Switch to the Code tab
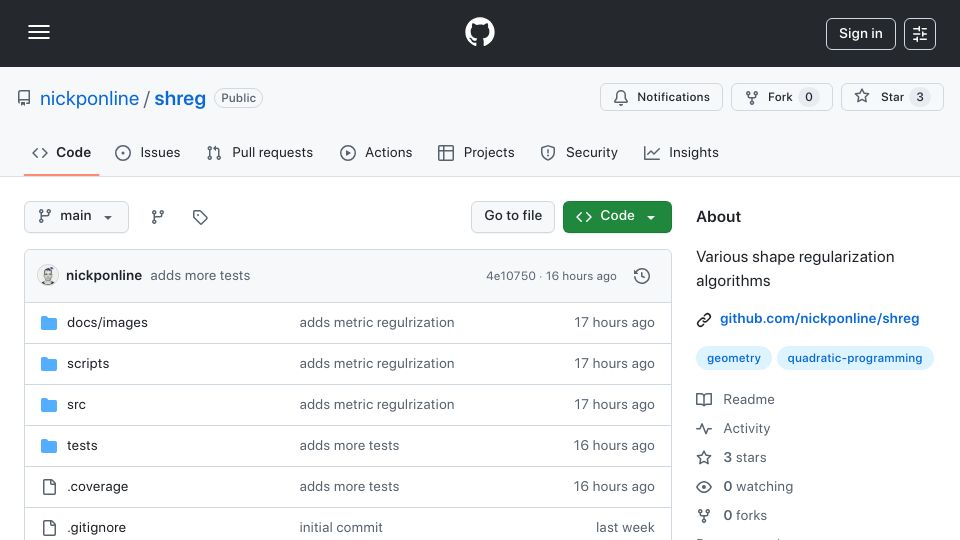 click(61, 152)
